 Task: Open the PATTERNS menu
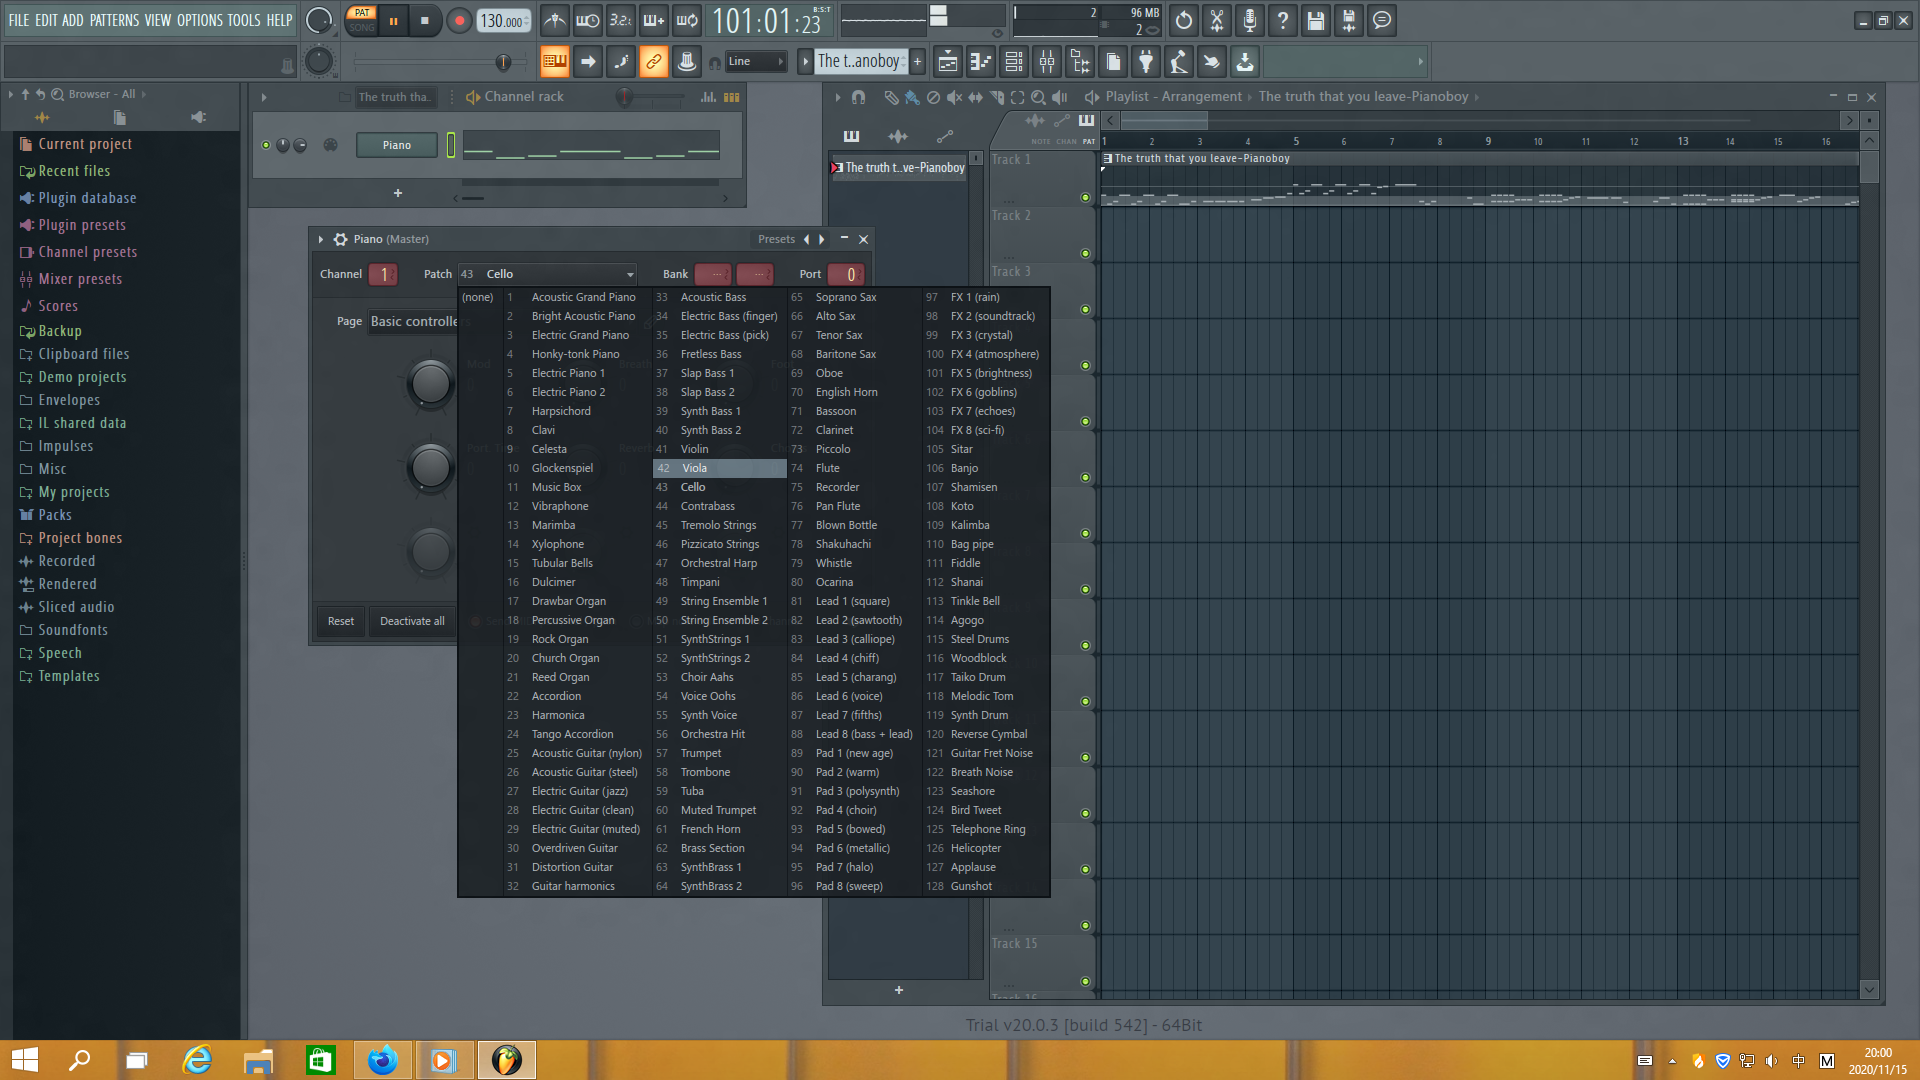tap(114, 20)
